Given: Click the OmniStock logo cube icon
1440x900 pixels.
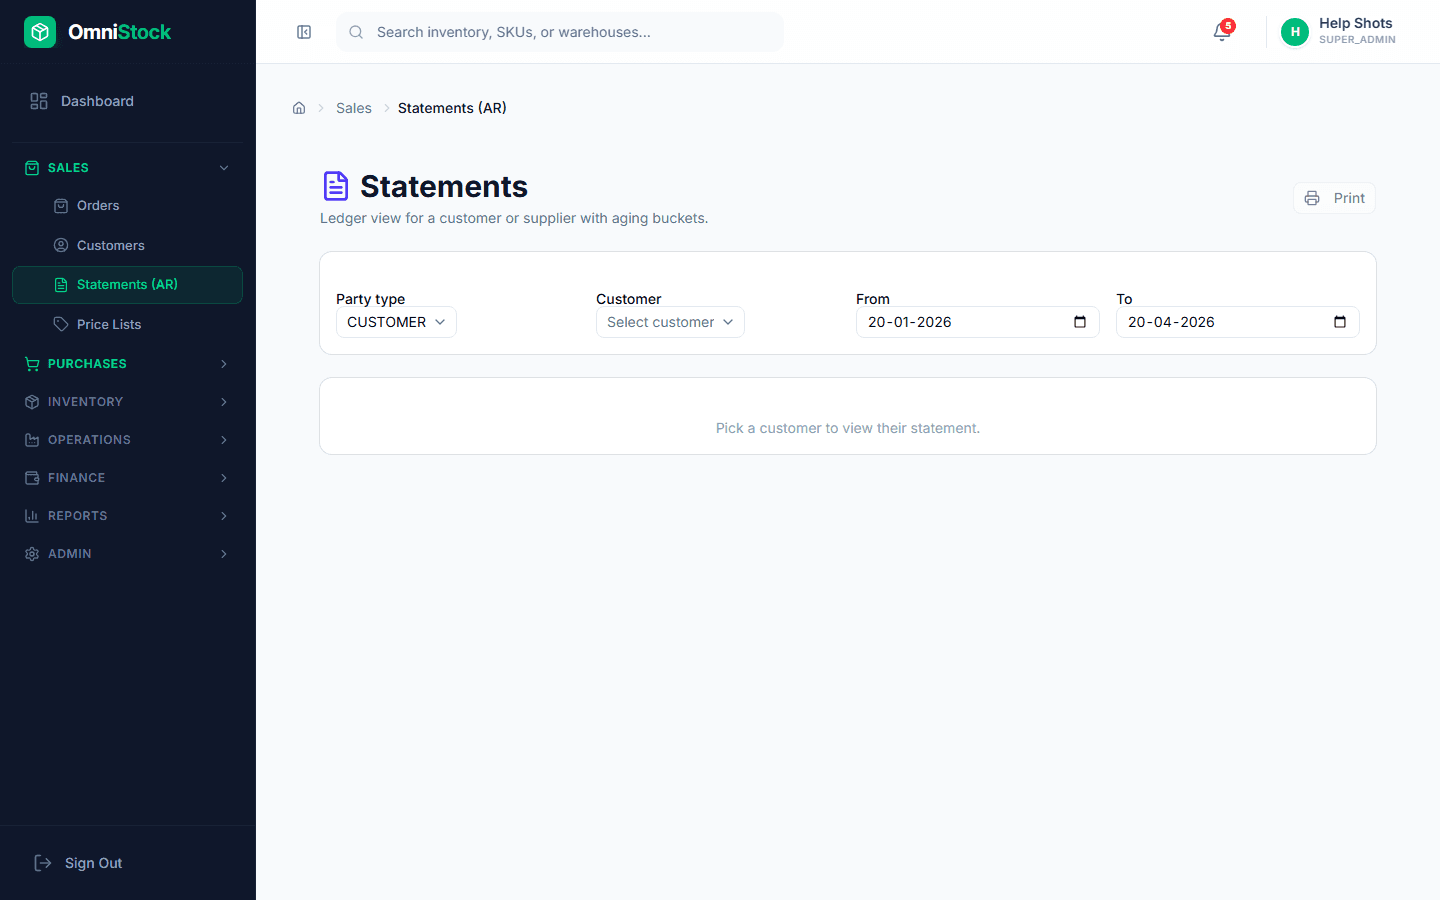Looking at the screenshot, I should [x=40, y=32].
